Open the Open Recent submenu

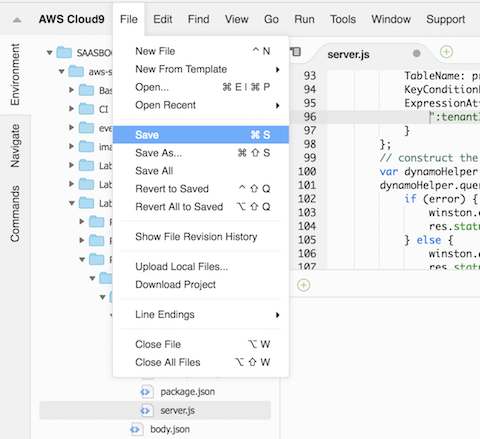tap(201, 105)
